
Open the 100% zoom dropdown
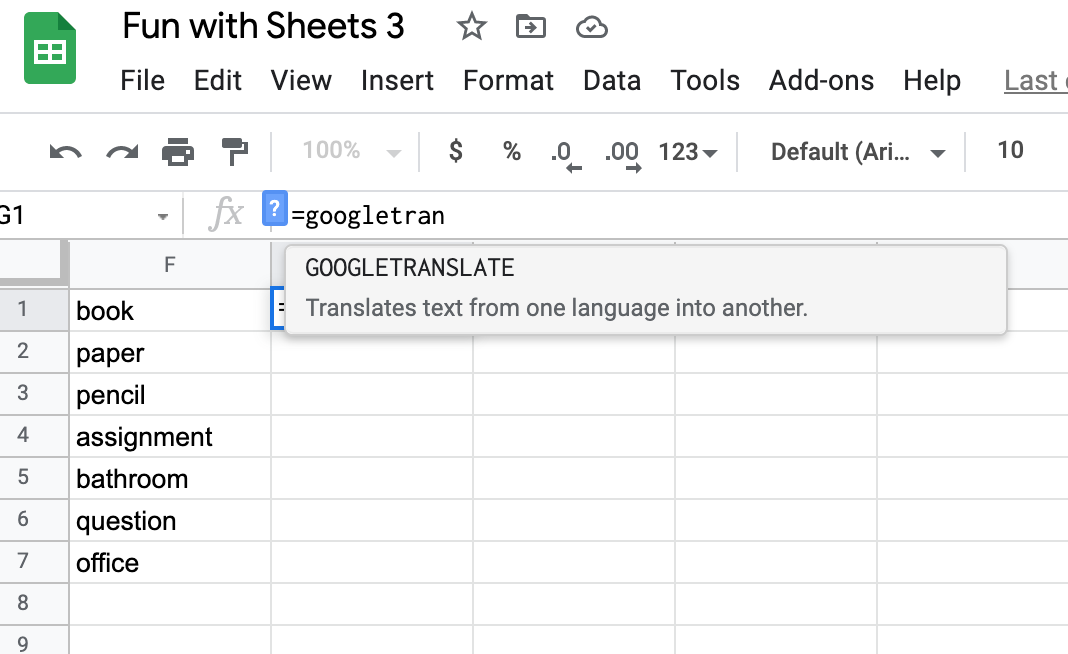click(x=351, y=152)
